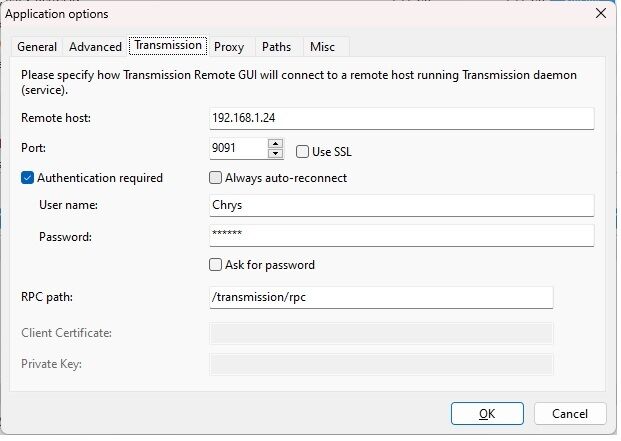The height and width of the screenshot is (441, 621).
Task: Edit the RPC path field
Action: (383, 298)
